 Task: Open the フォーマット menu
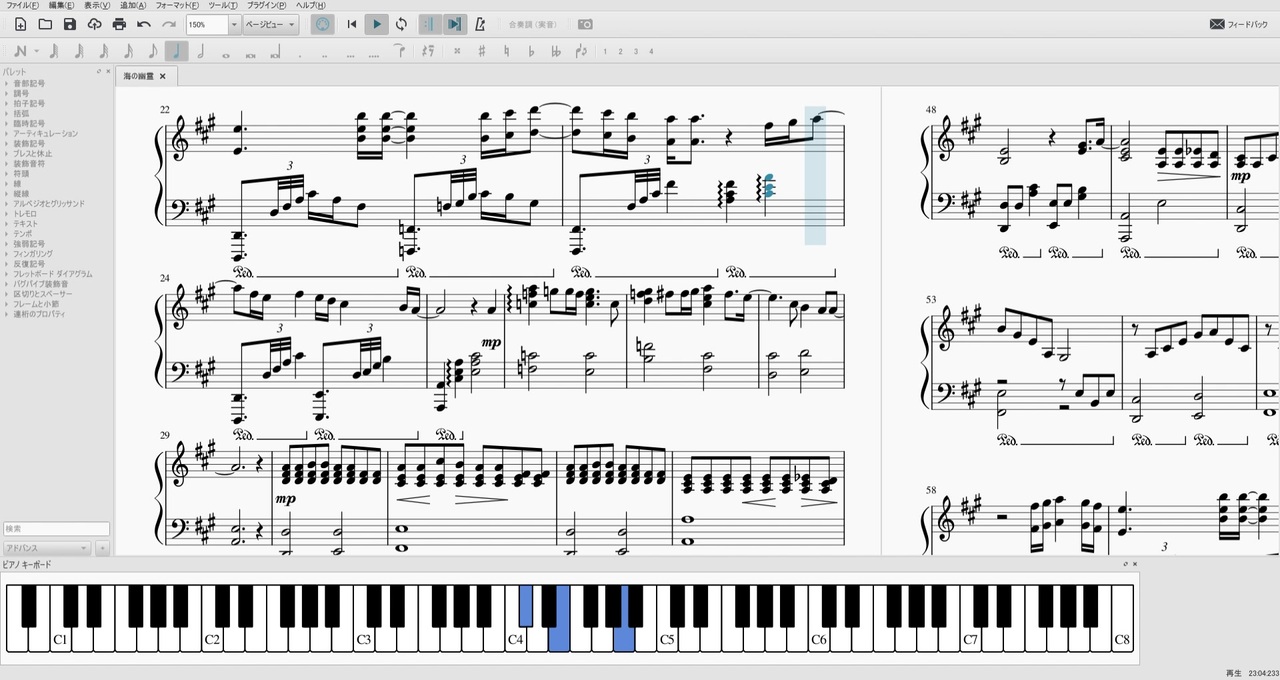(177, 5)
